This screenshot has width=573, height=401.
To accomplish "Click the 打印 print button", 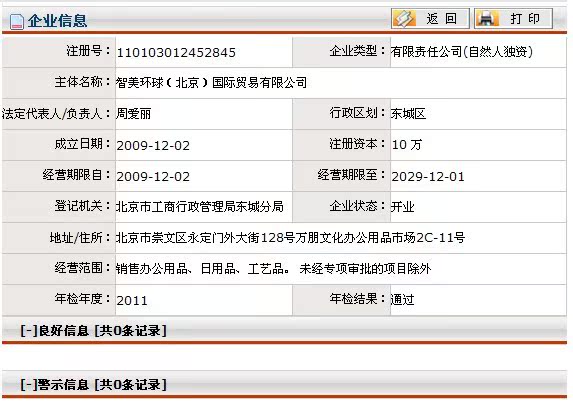I will [x=513, y=18].
